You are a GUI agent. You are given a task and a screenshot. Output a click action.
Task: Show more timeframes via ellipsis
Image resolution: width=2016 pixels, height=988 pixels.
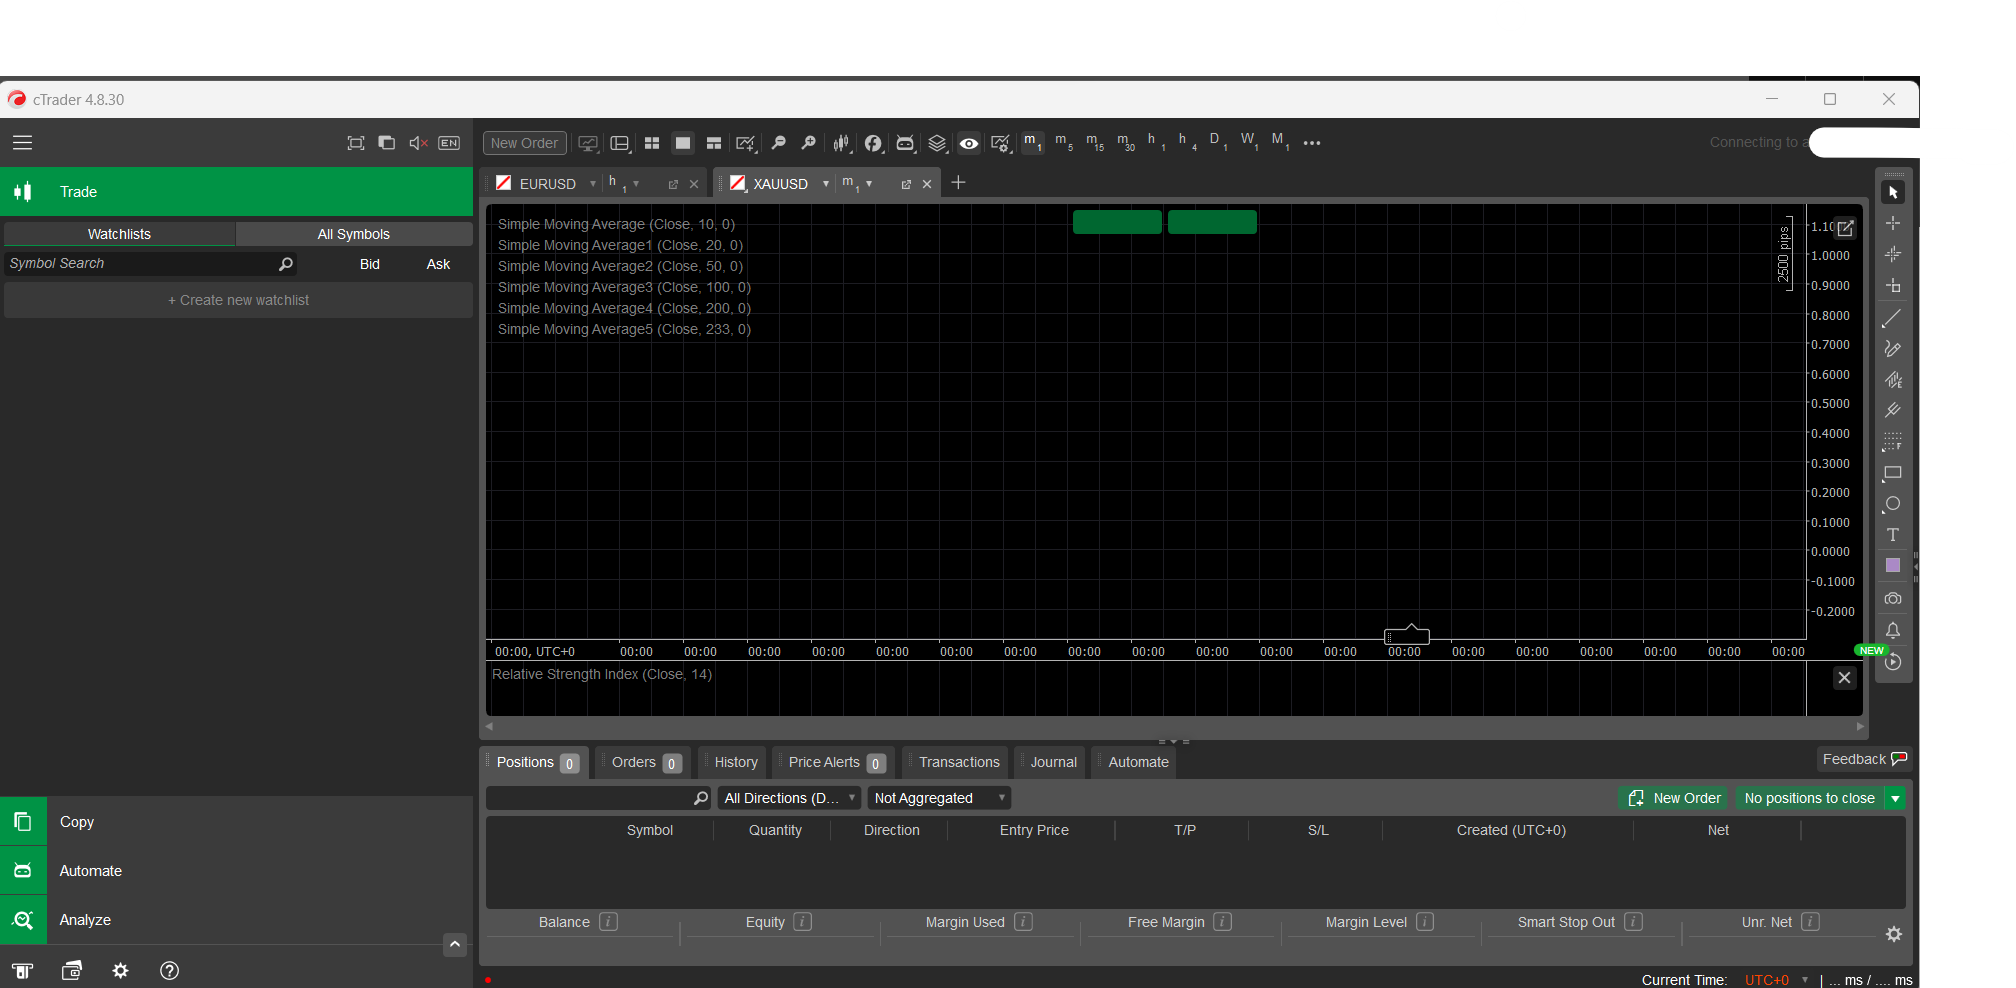[x=1312, y=143]
